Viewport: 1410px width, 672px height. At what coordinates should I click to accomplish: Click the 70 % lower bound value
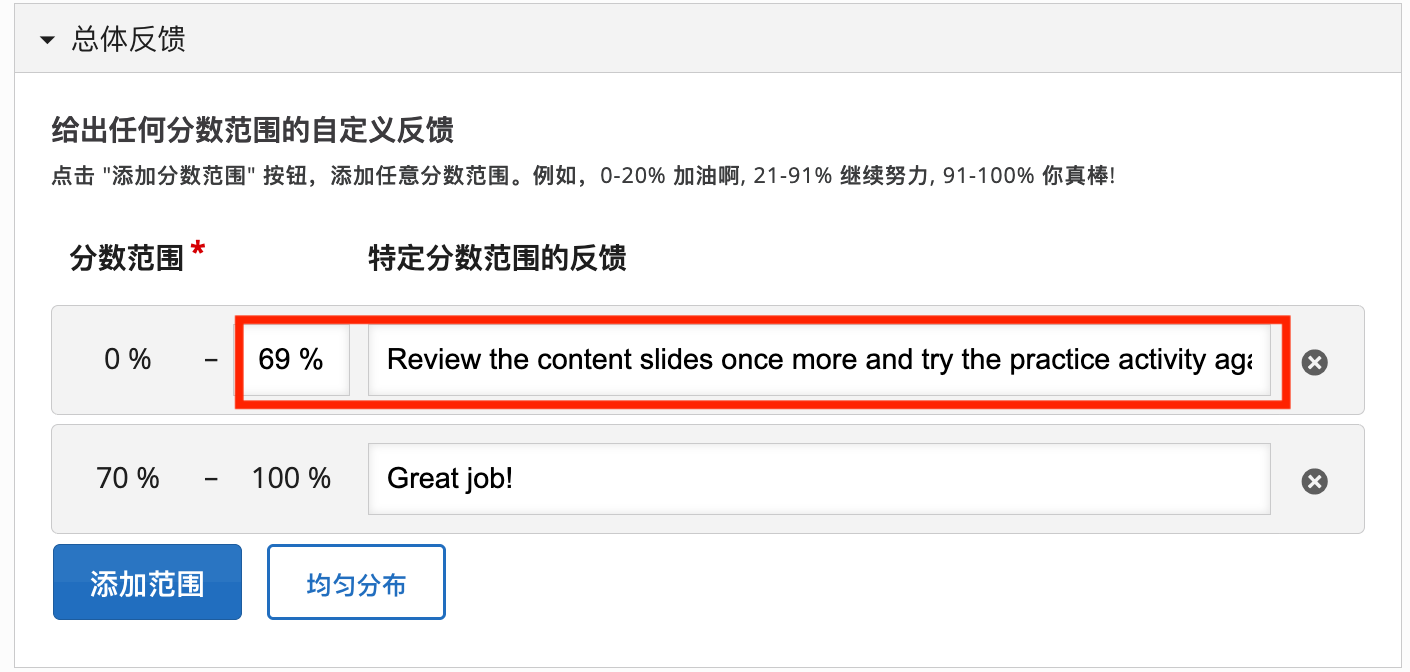click(x=128, y=479)
